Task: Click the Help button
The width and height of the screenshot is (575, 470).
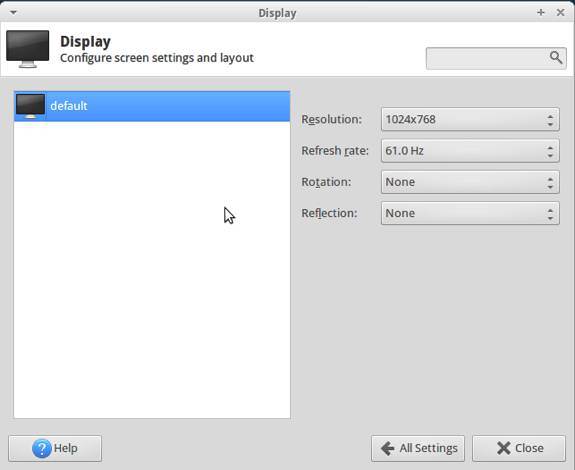Action: point(55,448)
